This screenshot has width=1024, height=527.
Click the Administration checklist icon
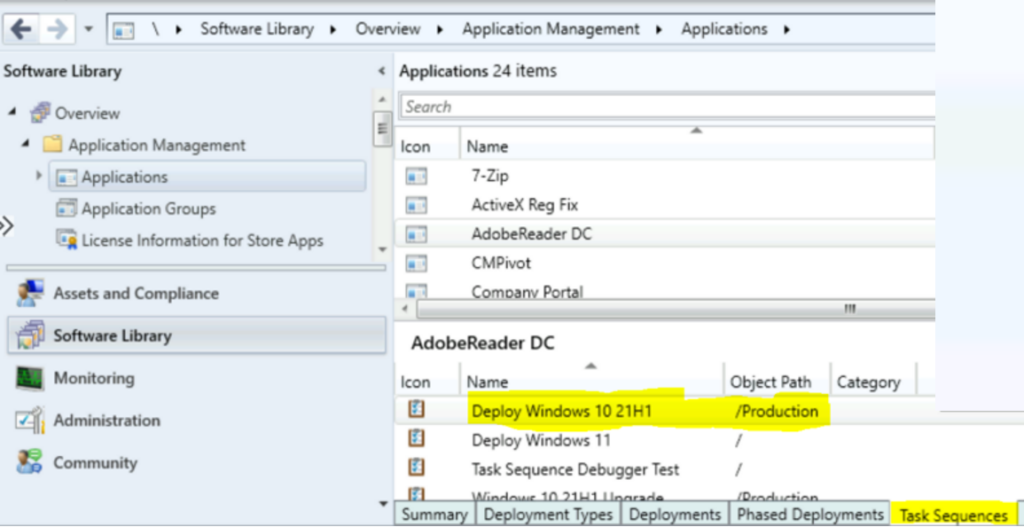pos(30,421)
